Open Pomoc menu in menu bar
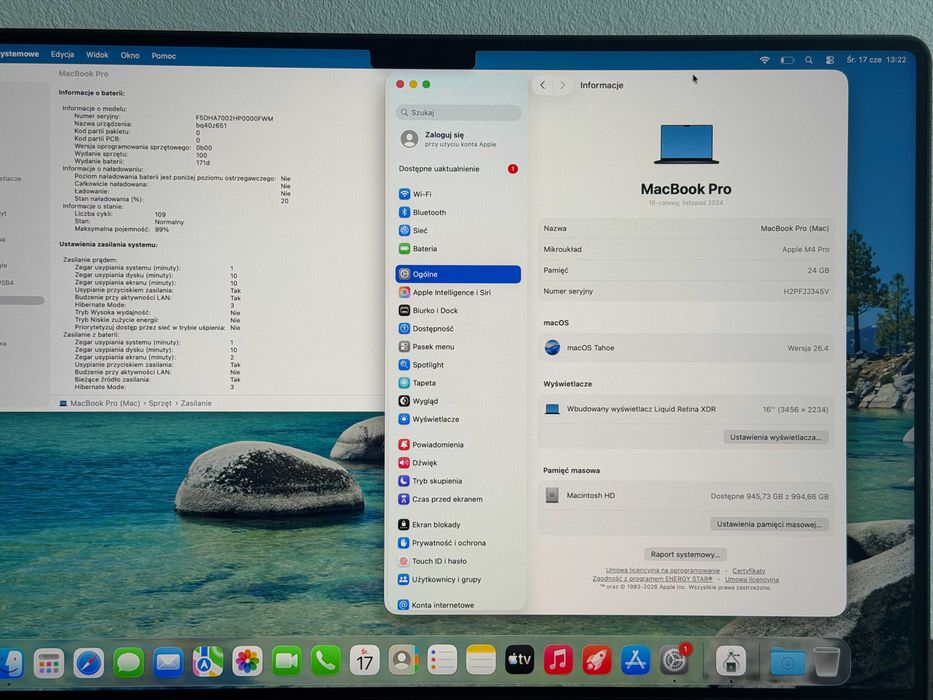Image resolution: width=933 pixels, height=700 pixels. click(164, 56)
